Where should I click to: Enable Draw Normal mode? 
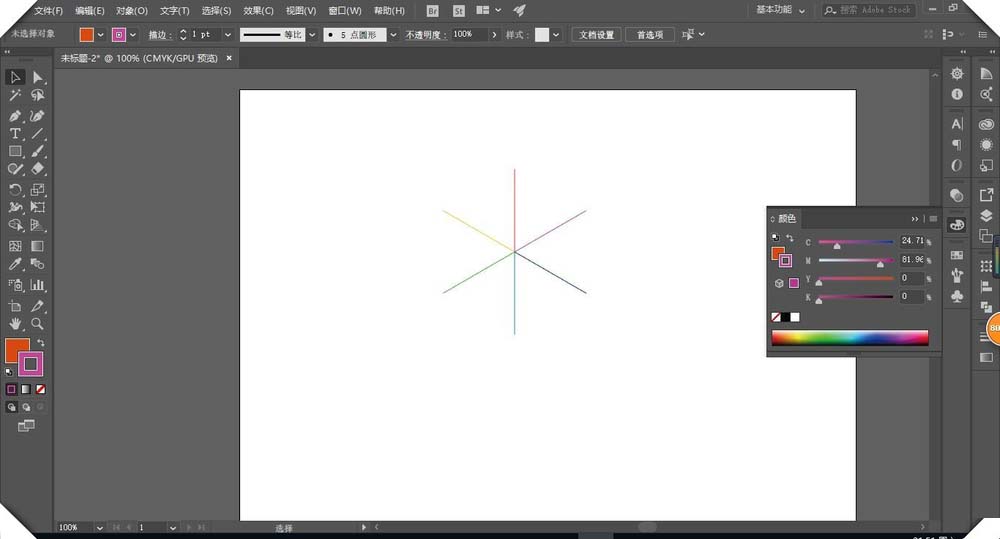point(11,407)
